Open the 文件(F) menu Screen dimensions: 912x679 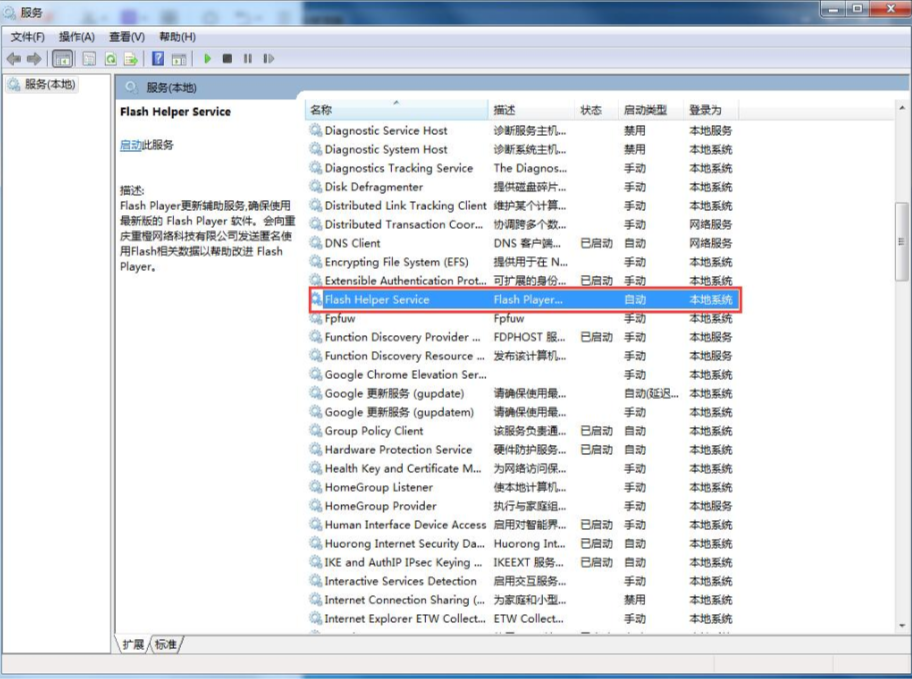pyautogui.click(x=27, y=37)
